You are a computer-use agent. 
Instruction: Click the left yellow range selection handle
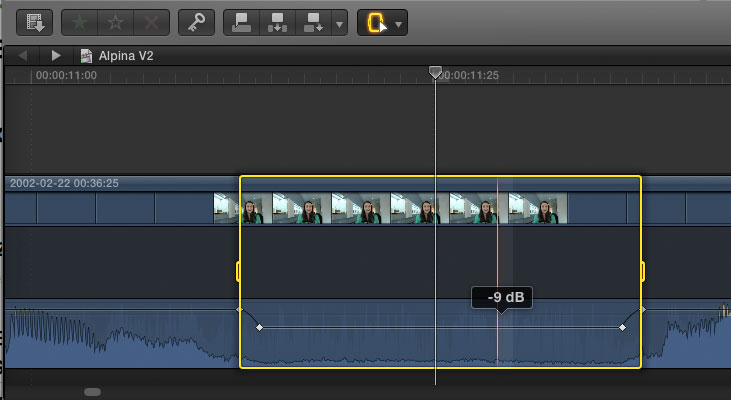click(x=239, y=271)
